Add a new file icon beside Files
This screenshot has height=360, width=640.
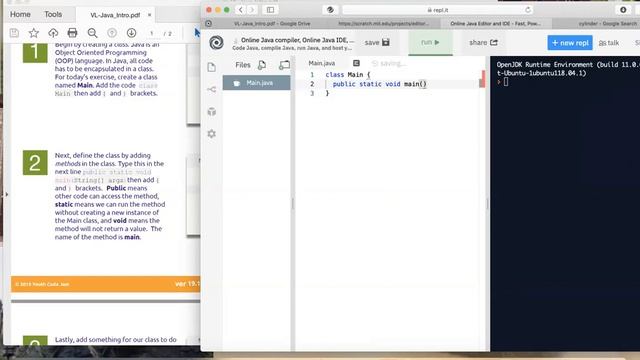[x=262, y=64]
